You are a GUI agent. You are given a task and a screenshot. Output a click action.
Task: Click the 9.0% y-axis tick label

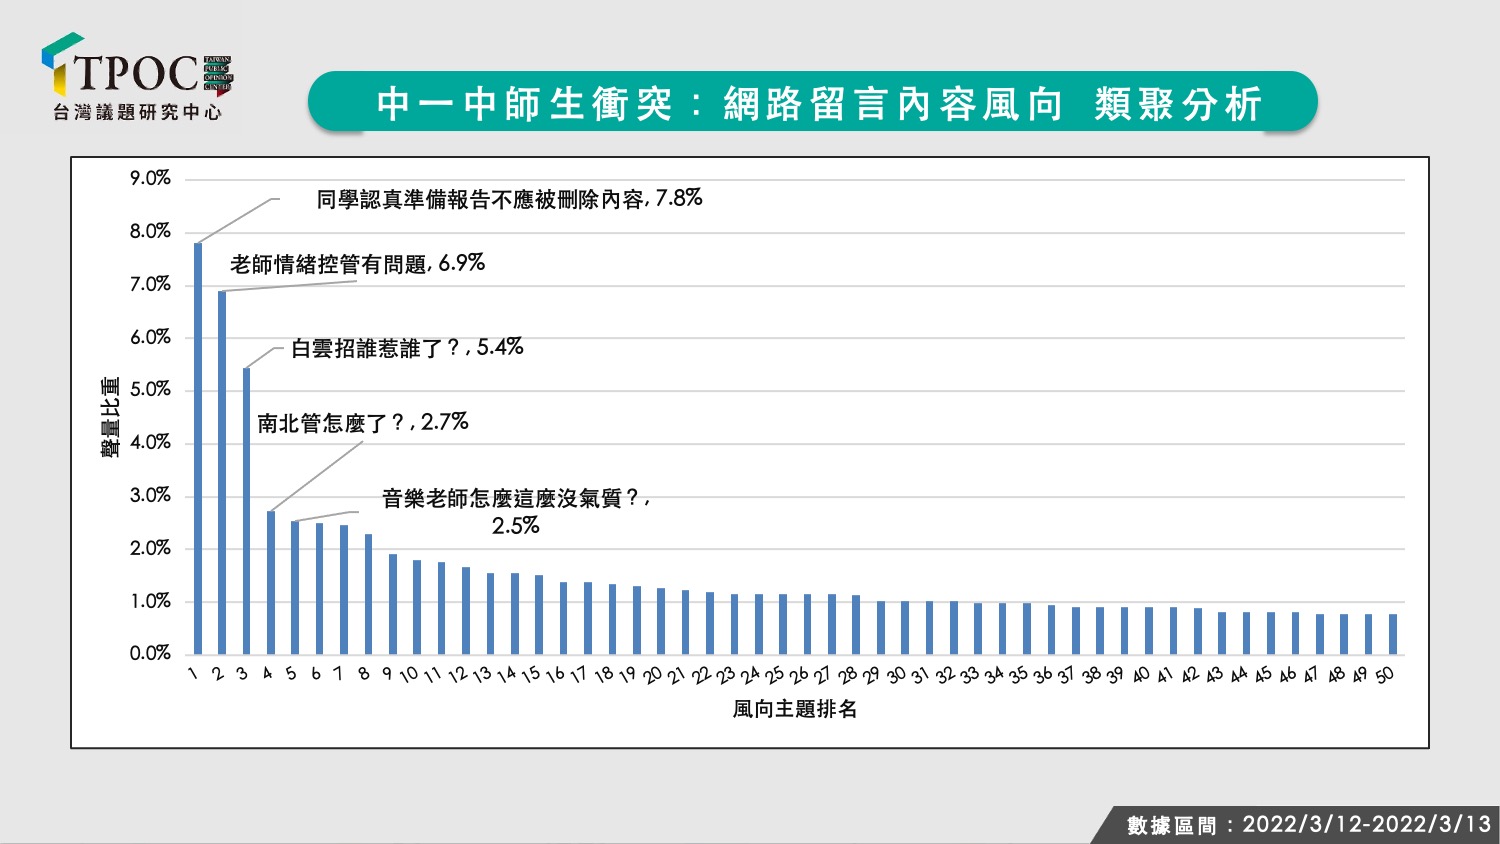pos(150,178)
